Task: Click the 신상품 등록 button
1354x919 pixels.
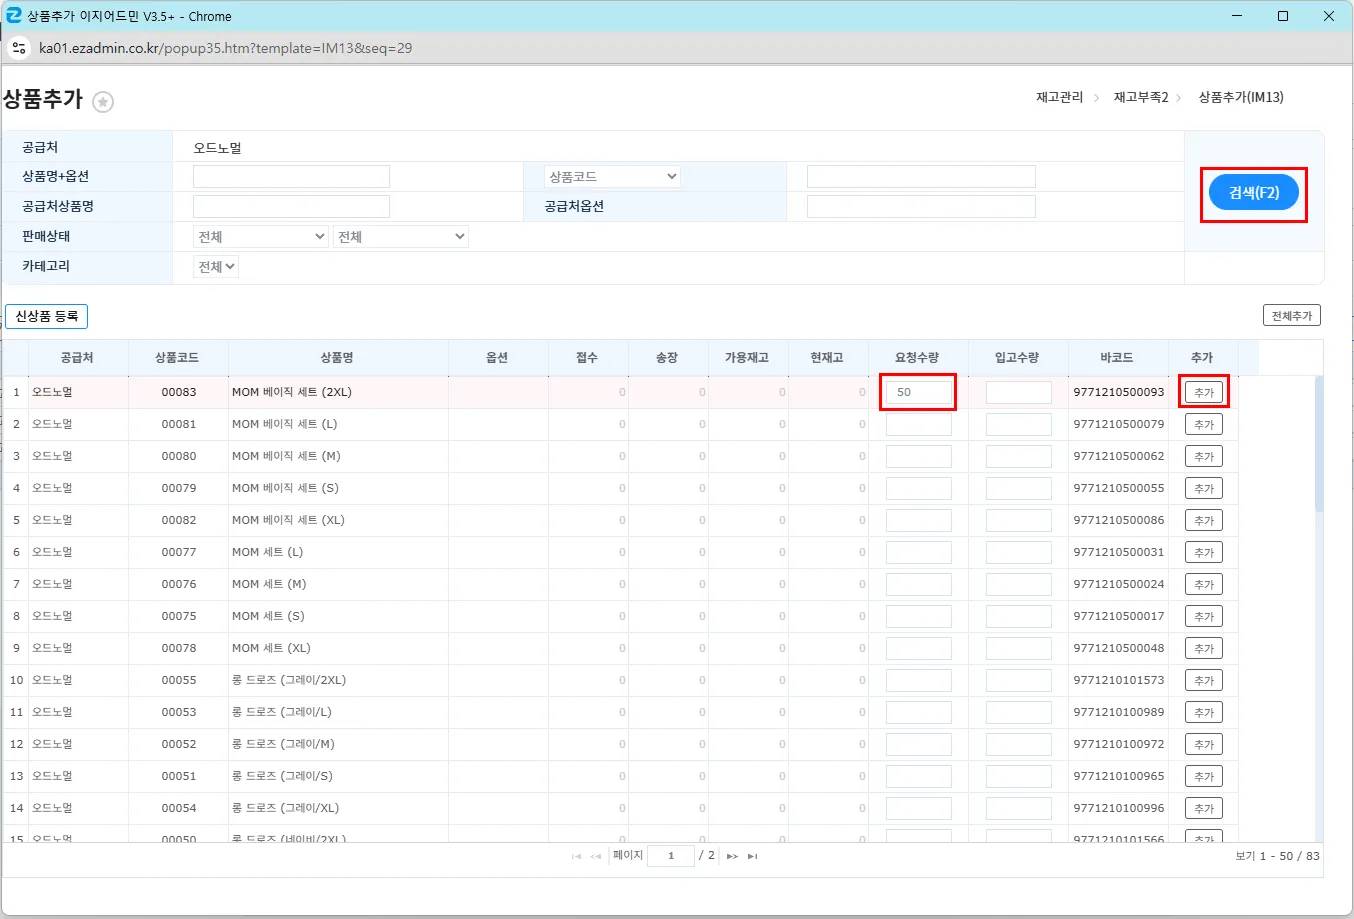Action: 47,317
